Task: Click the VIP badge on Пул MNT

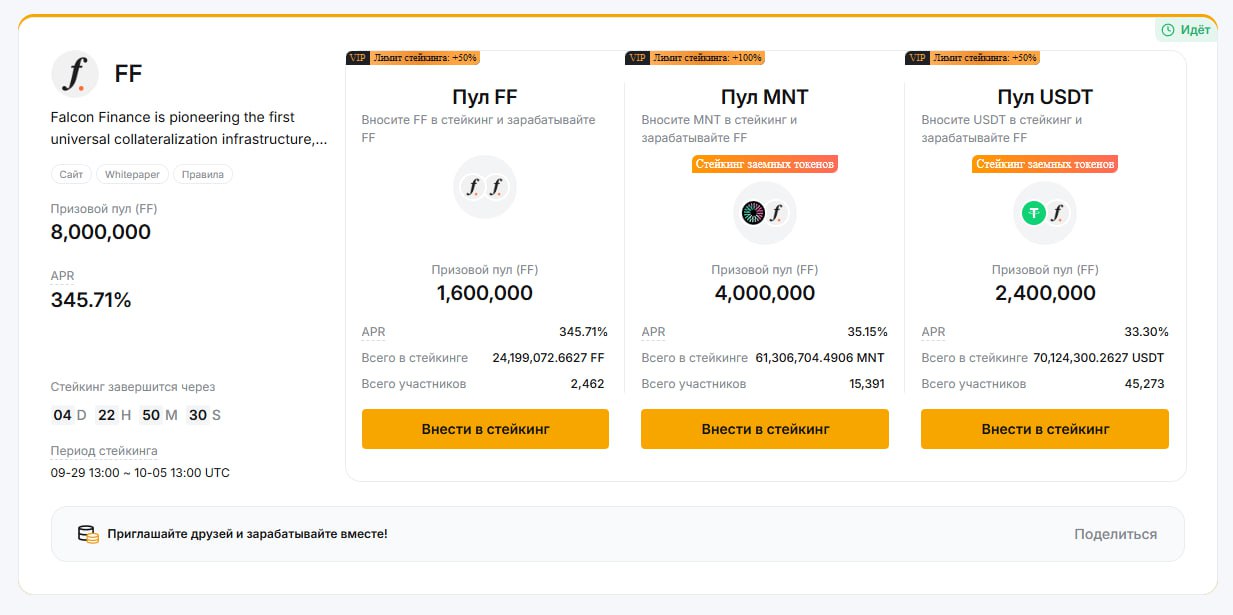Action: click(x=637, y=58)
